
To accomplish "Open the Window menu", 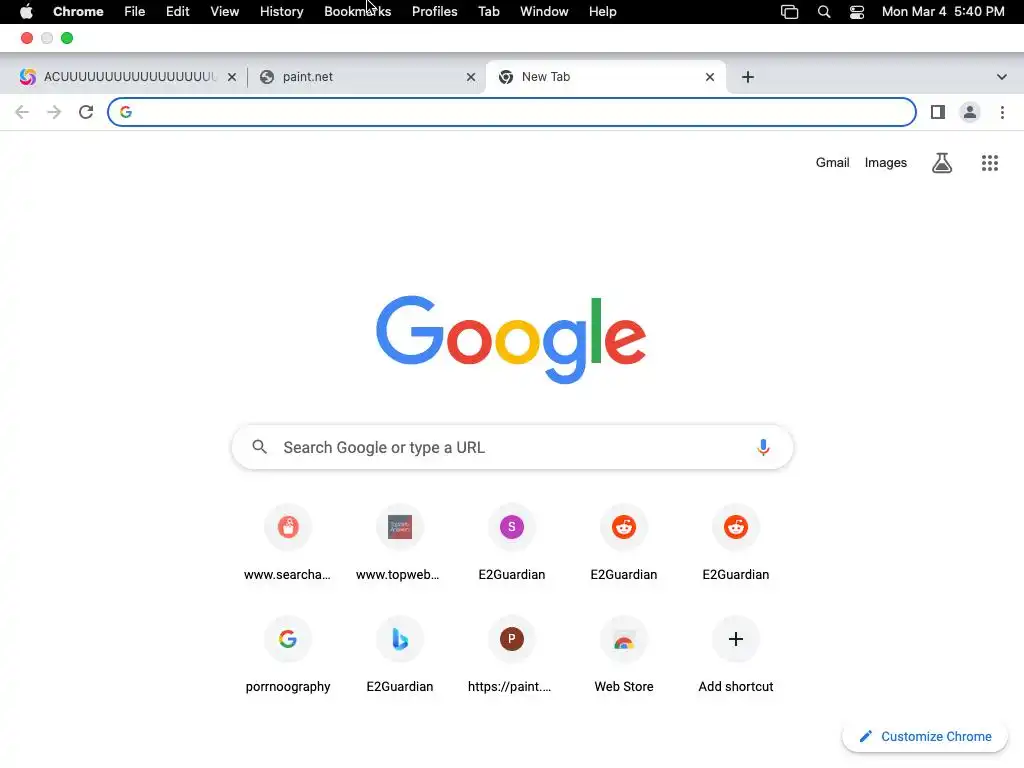I will click(x=544, y=12).
